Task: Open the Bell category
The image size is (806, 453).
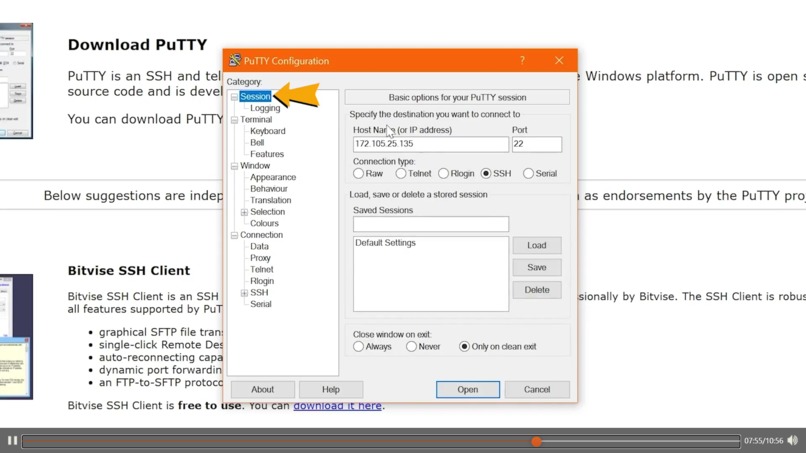Action: click(257, 142)
